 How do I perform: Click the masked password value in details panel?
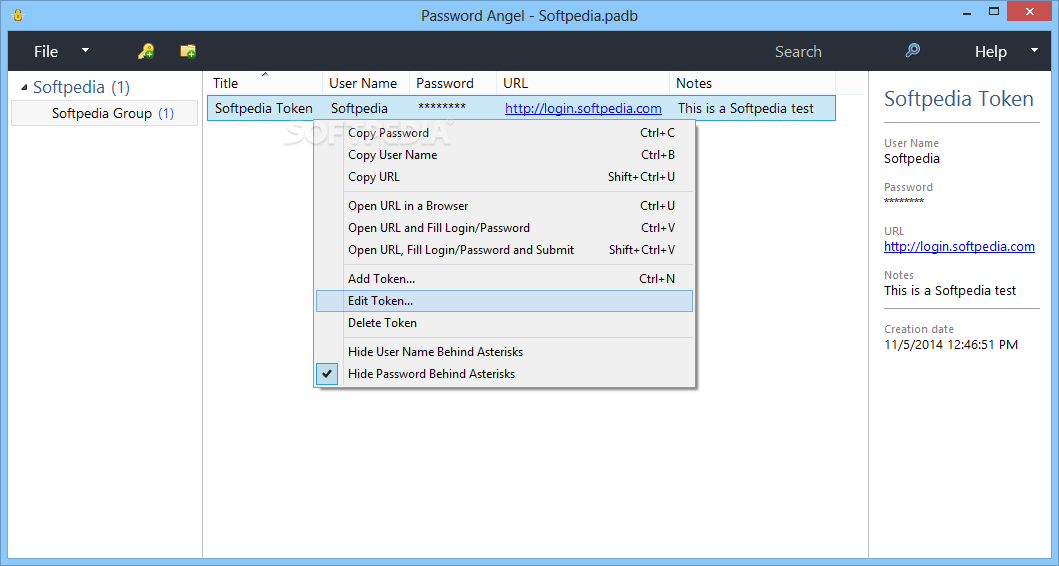pyautogui.click(x=904, y=201)
